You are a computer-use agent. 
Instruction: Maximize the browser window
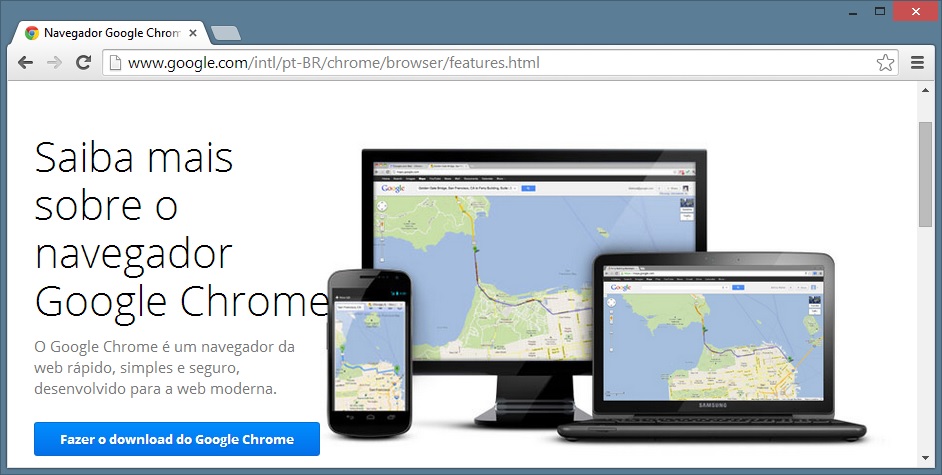click(x=880, y=10)
